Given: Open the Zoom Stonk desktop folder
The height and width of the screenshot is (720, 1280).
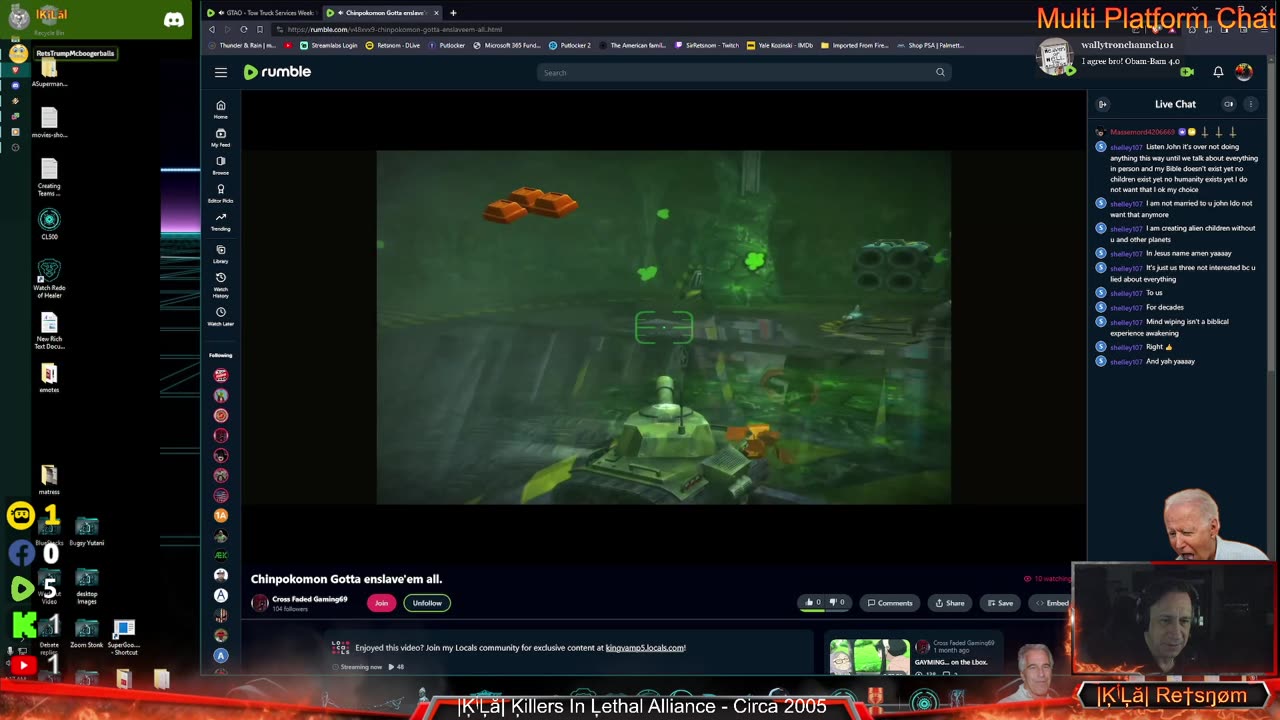Looking at the screenshot, I should click(87, 634).
